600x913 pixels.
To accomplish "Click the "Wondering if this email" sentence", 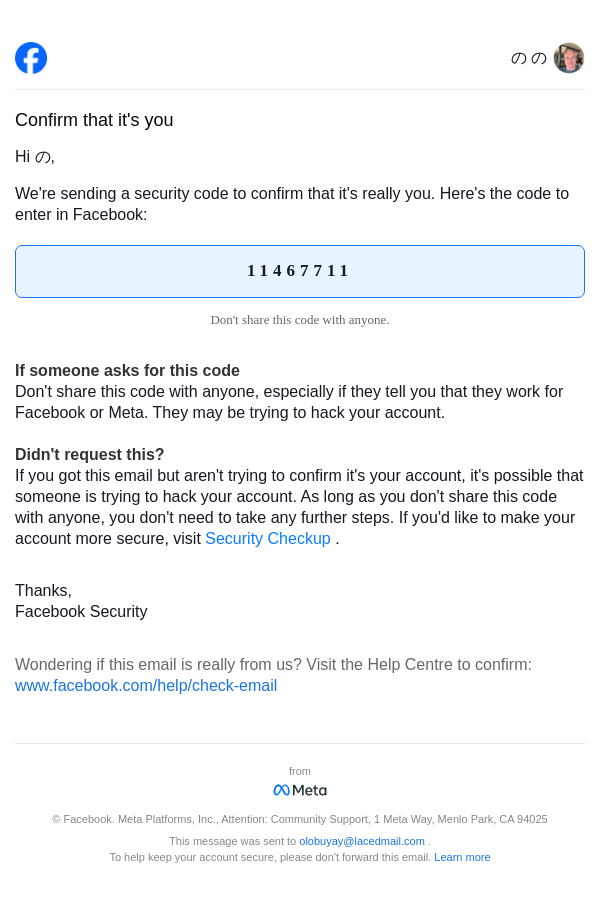I will 273,665.
